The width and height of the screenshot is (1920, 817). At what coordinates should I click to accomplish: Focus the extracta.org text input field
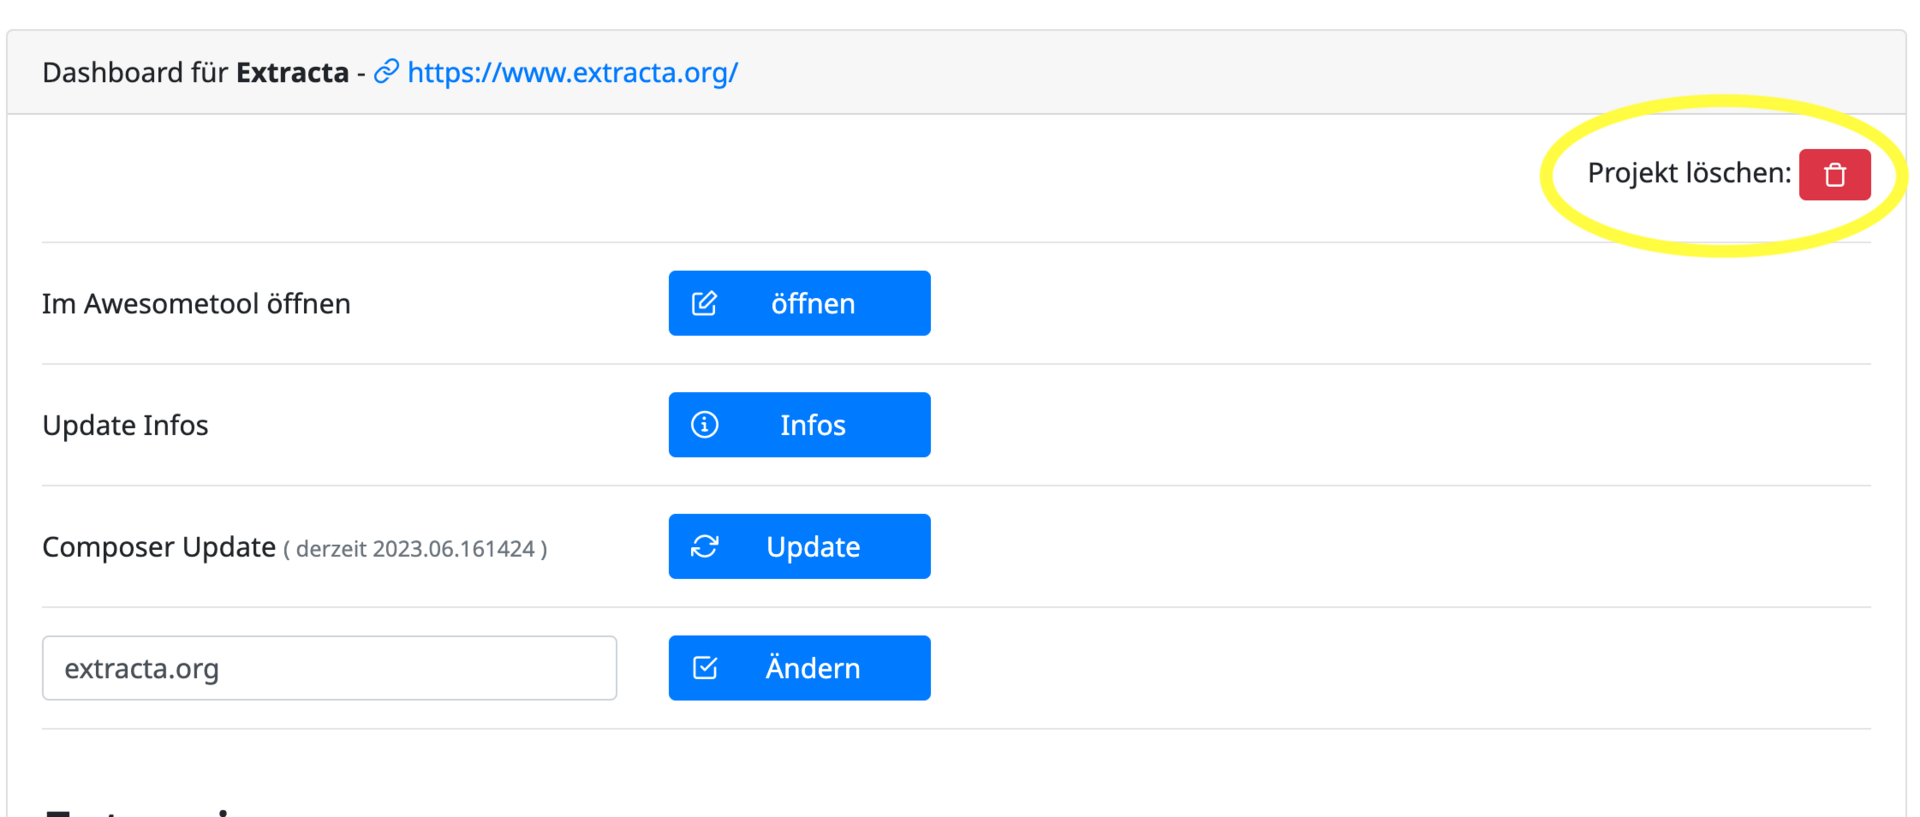click(329, 668)
